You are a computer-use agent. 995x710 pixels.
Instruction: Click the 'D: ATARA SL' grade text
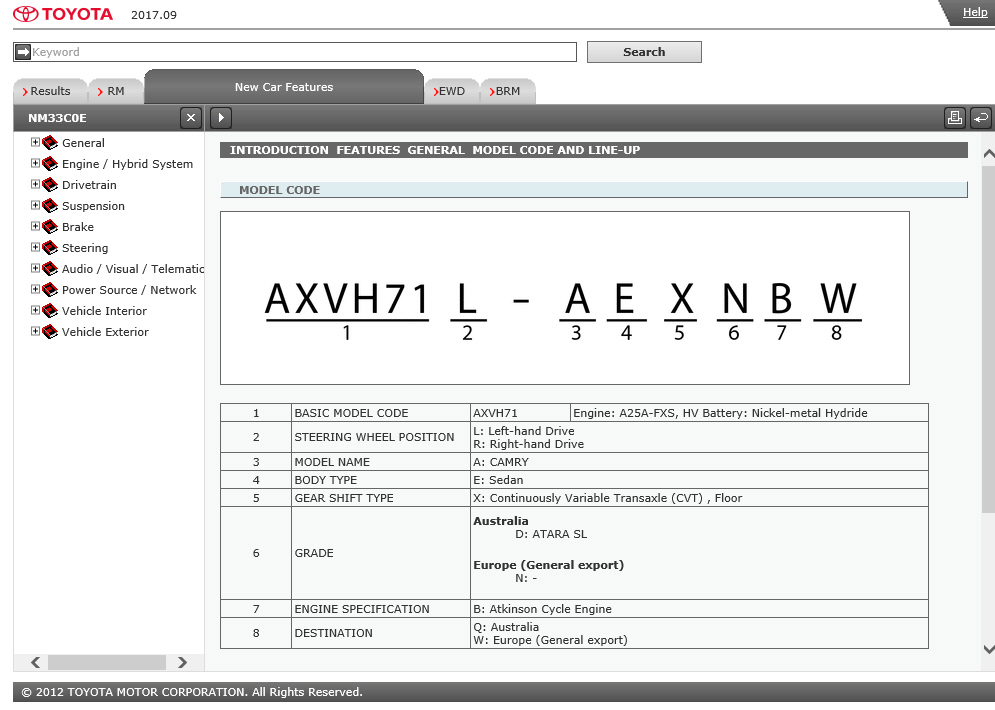click(551, 534)
